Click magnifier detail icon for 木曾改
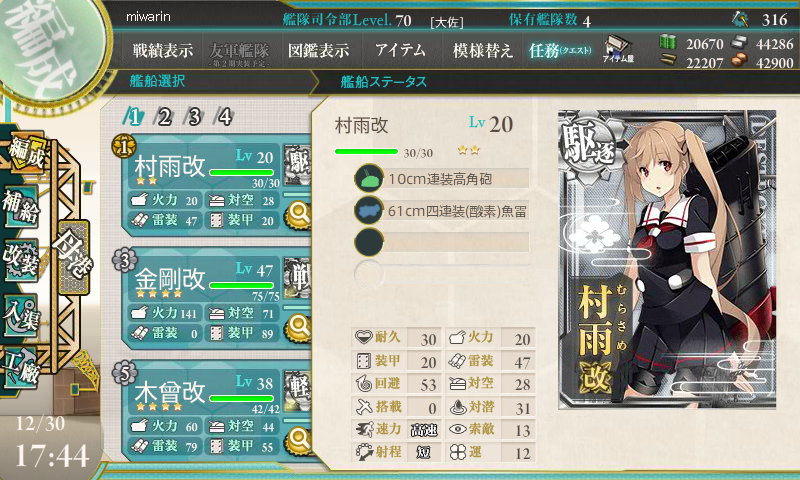This screenshot has width=800, height=480. pos(298,440)
